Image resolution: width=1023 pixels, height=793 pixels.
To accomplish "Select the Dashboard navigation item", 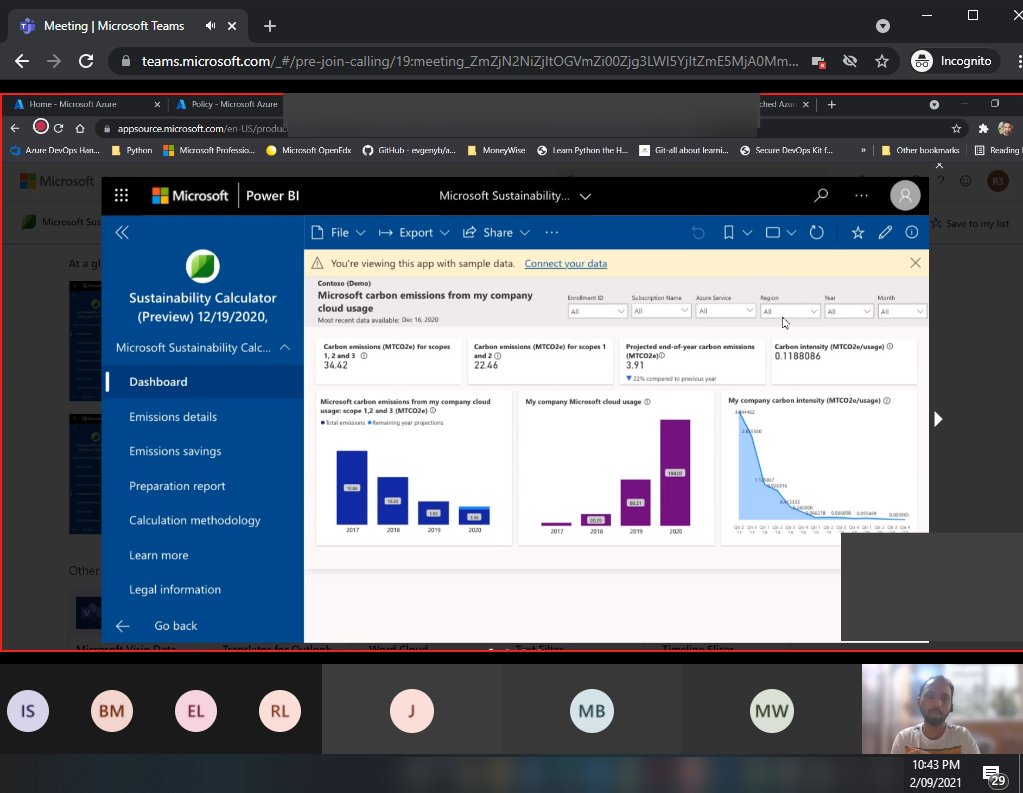I will (202, 382).
